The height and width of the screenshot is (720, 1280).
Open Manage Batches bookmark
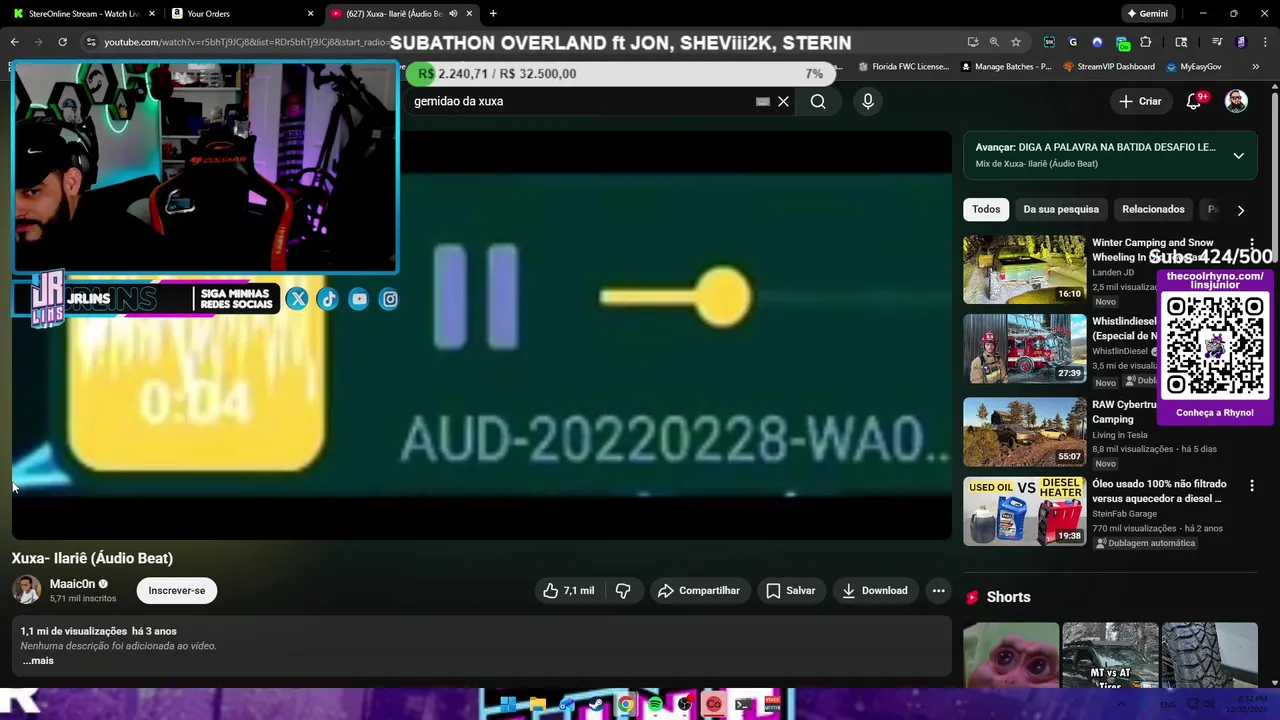pos(1005,67)
